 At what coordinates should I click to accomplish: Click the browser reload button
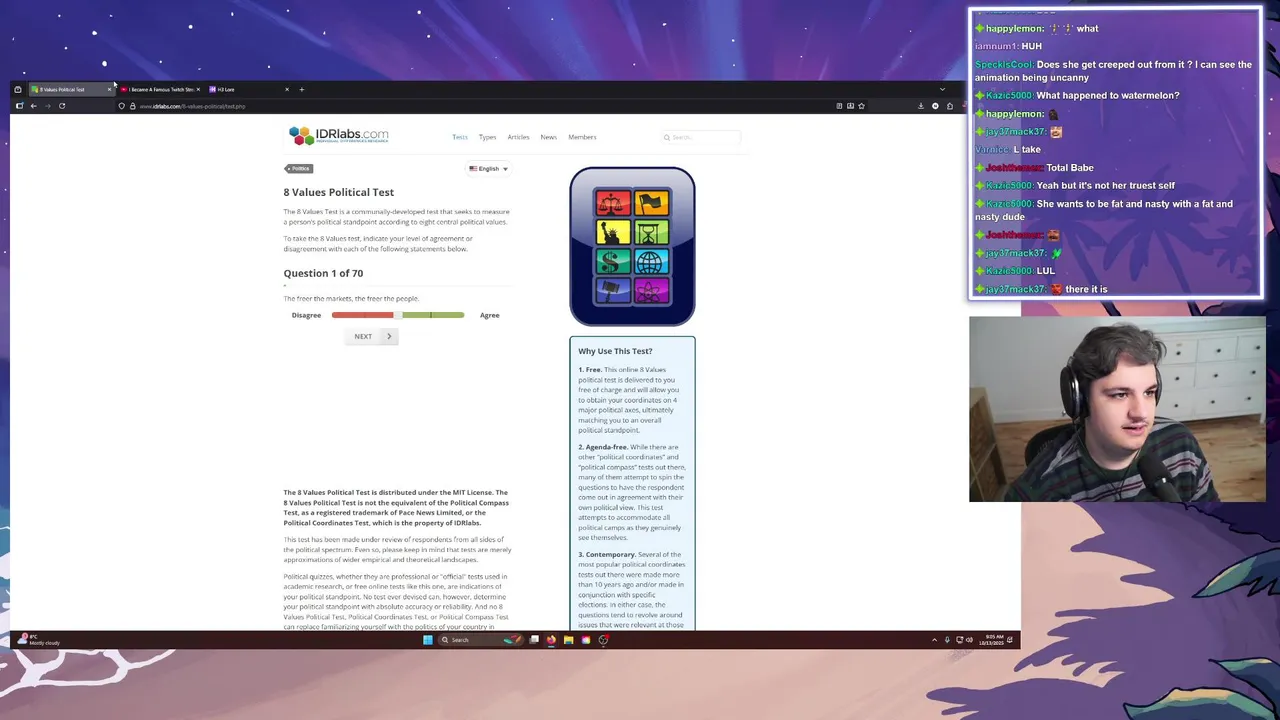(x=62, y=106)
